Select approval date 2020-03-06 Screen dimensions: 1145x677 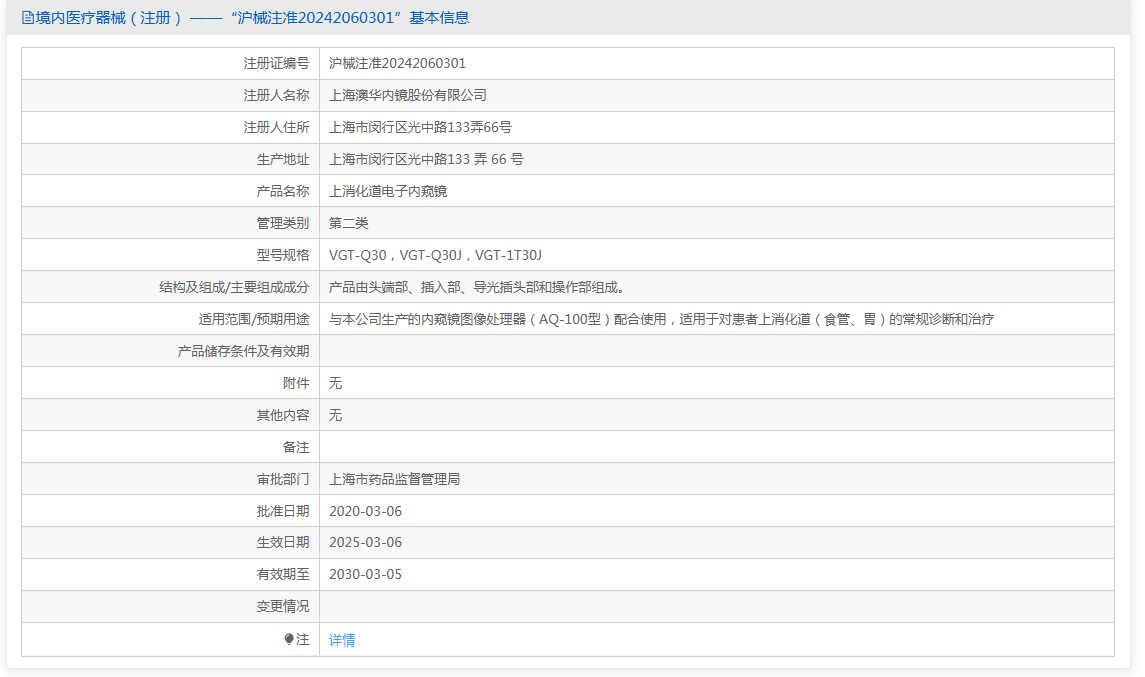[x=365, y=511]
